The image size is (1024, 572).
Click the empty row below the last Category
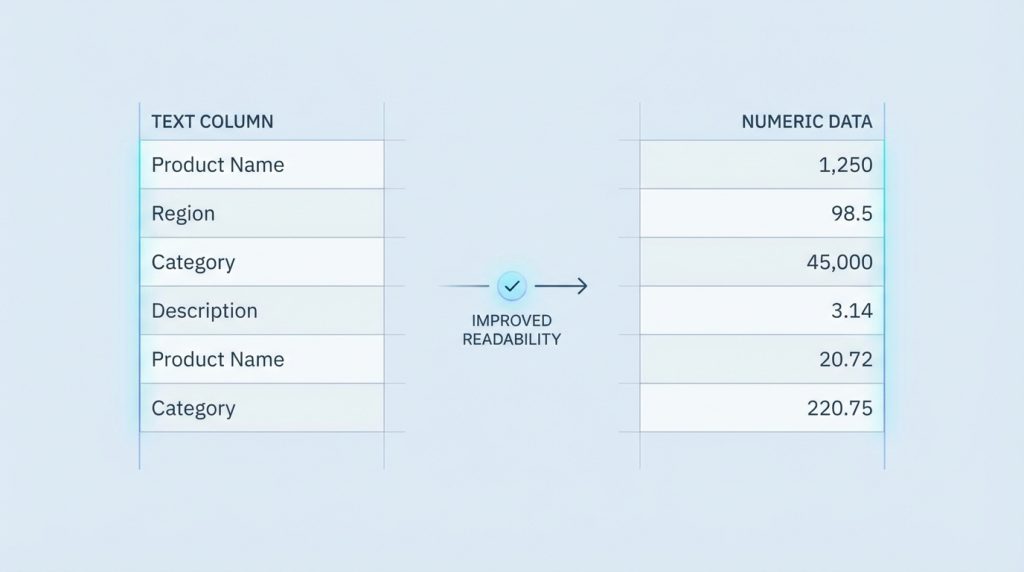(261, 450)
